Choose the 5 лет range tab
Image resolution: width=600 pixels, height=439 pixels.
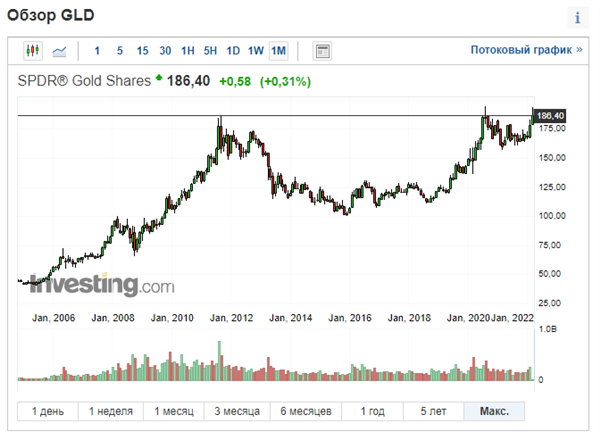pyautogui.click(x=433, y=411)
